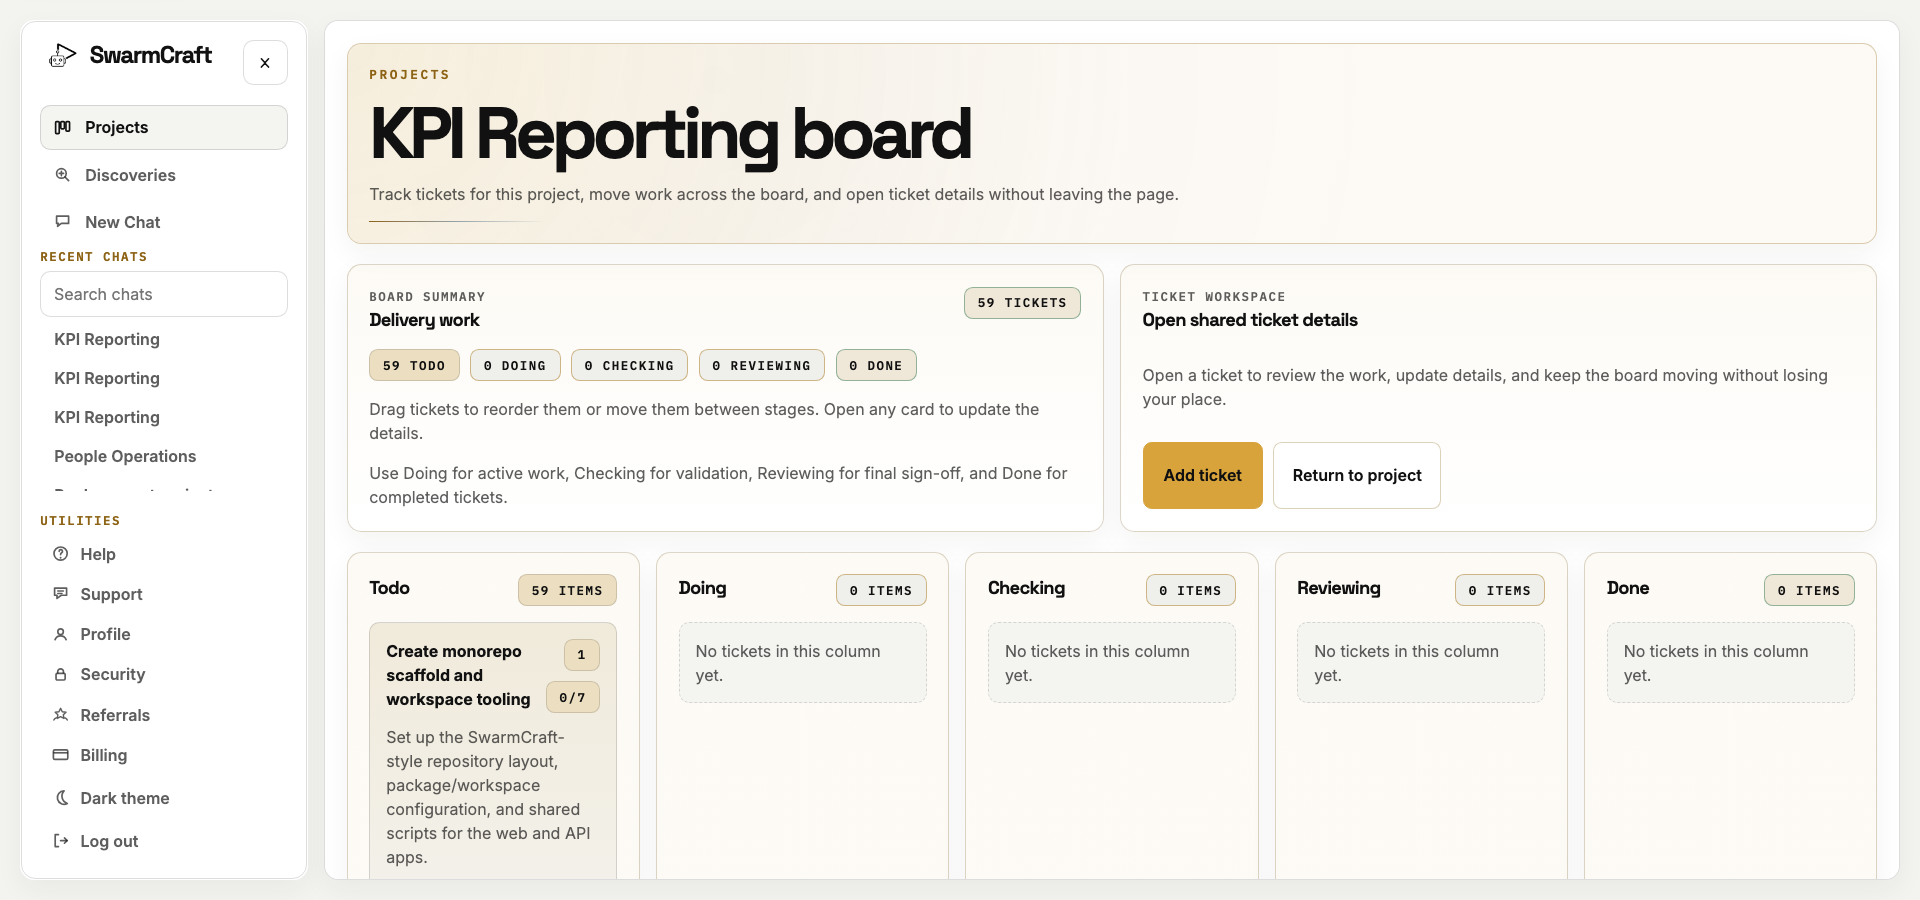
Task: Click the empty placeholder in Done column
Action: (x=1730, y=663)
